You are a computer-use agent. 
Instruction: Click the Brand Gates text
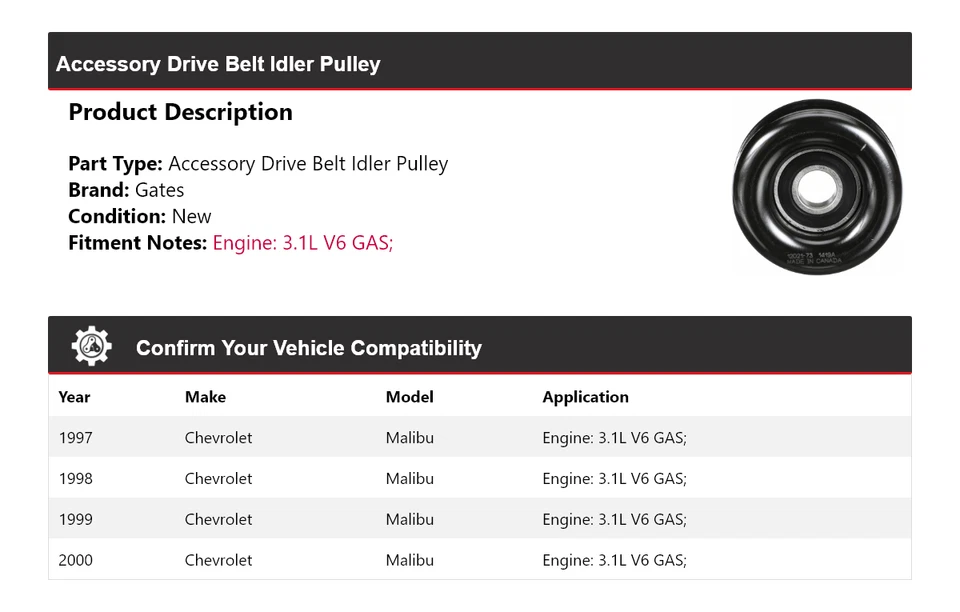126,190
